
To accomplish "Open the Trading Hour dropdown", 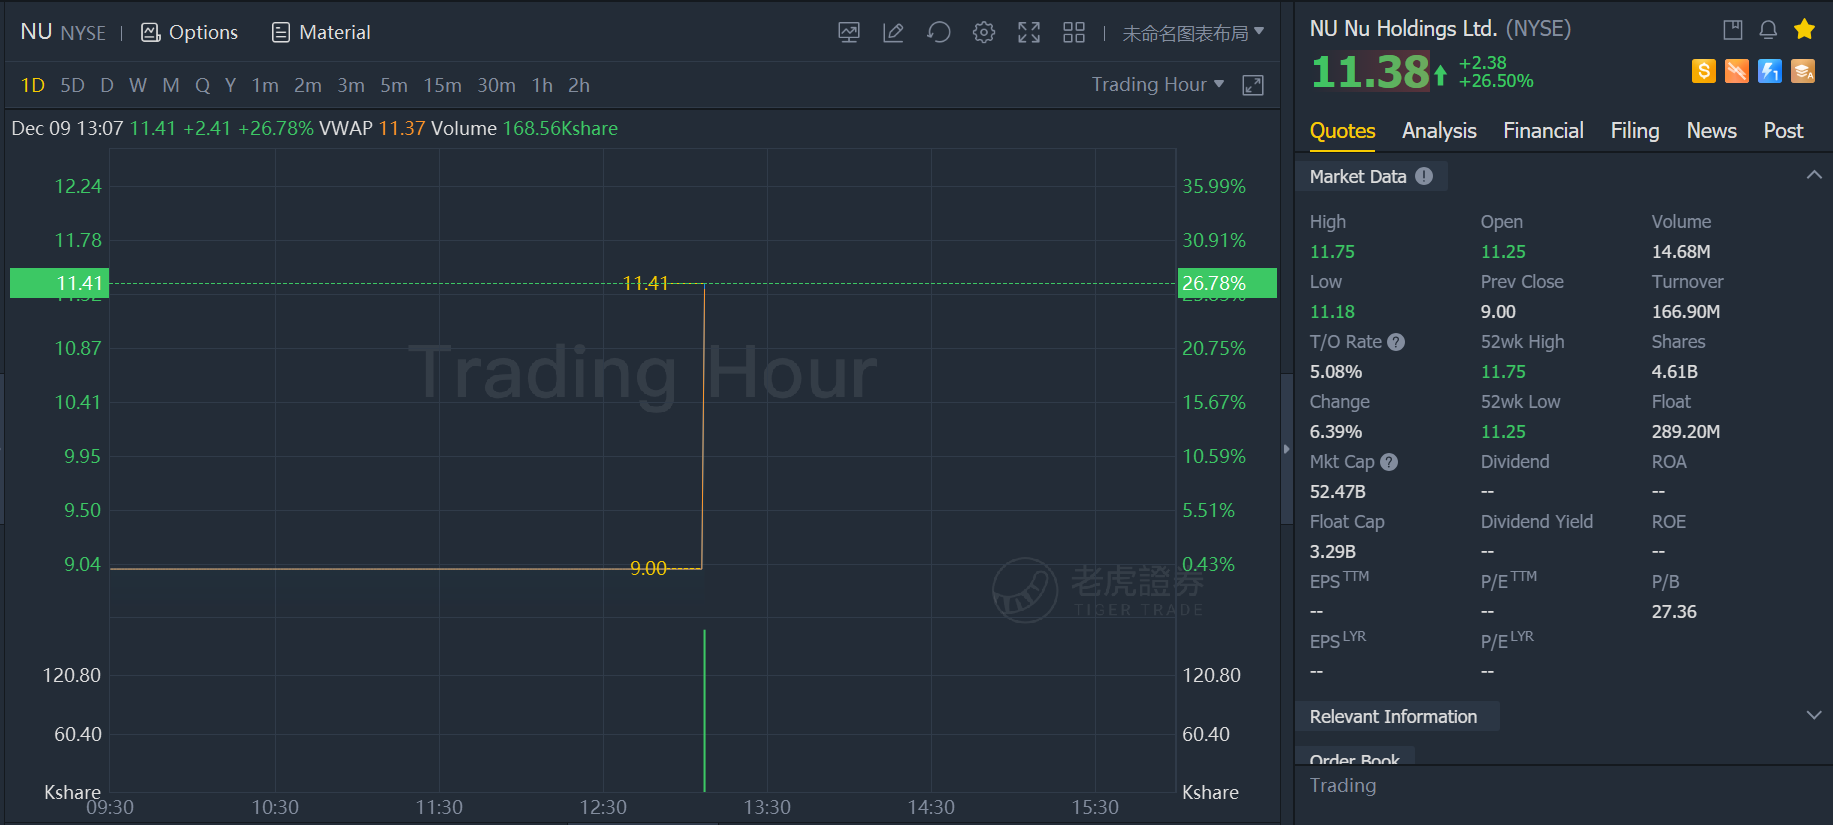I will pos(1158,85).
